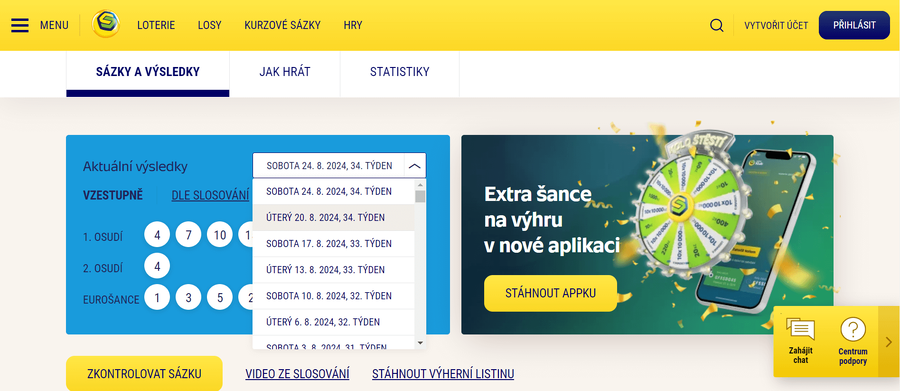Open the draw date combo box
Screen dimensions: 900x391
tap(339, 166)
